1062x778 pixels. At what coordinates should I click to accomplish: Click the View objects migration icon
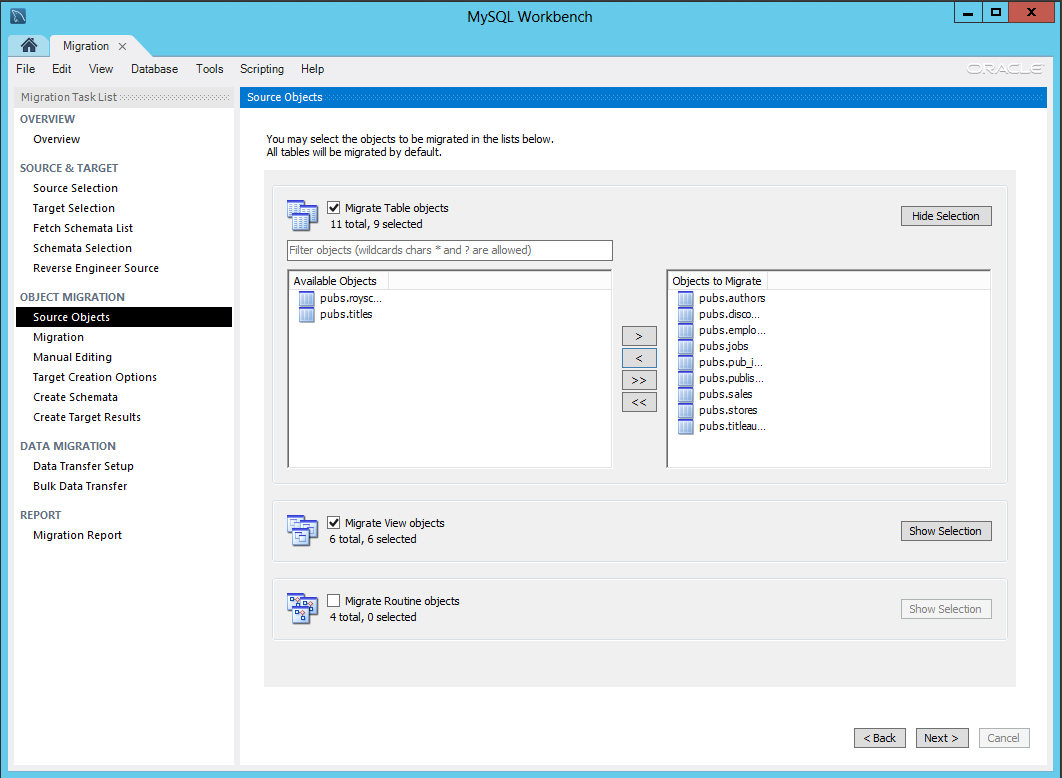coord(302,530)
